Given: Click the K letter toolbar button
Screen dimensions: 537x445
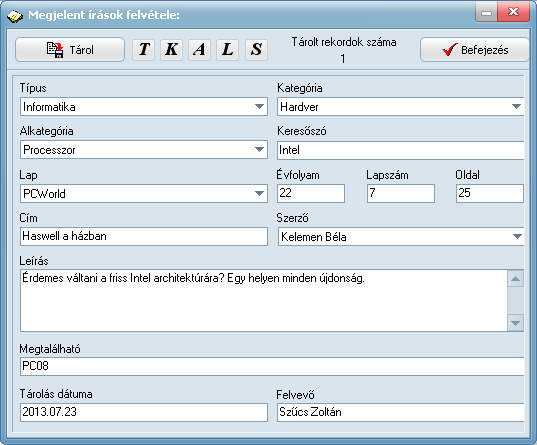Looking at the screenshot, I should (171, 49).
